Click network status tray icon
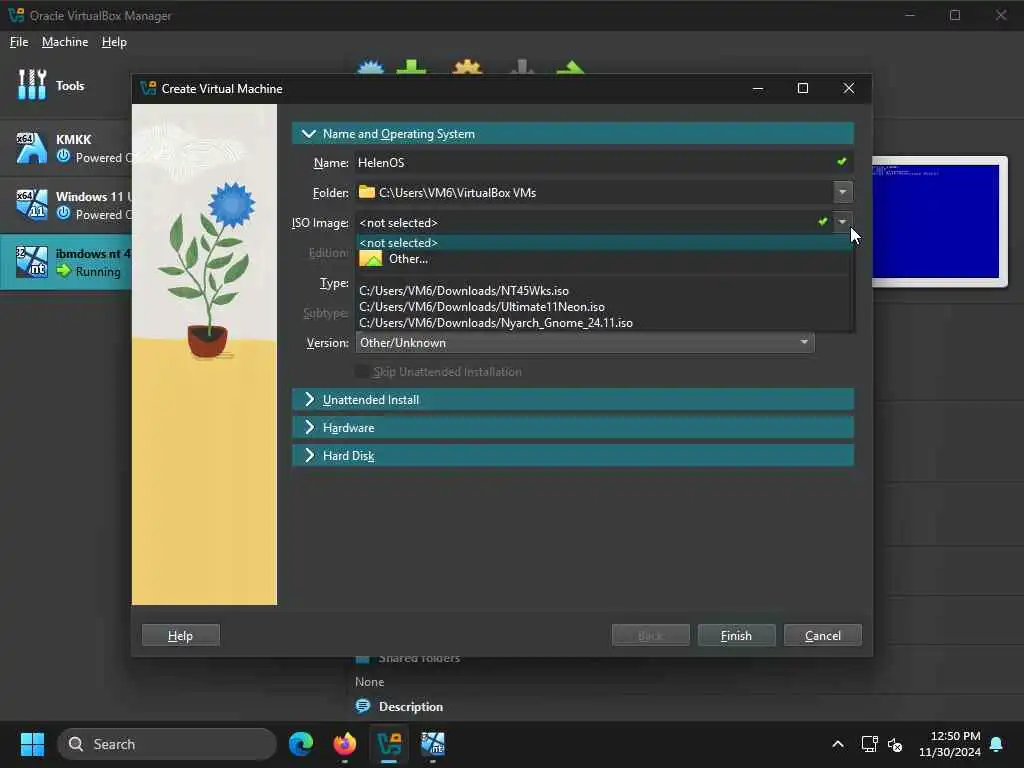 (x=869, y=744)
